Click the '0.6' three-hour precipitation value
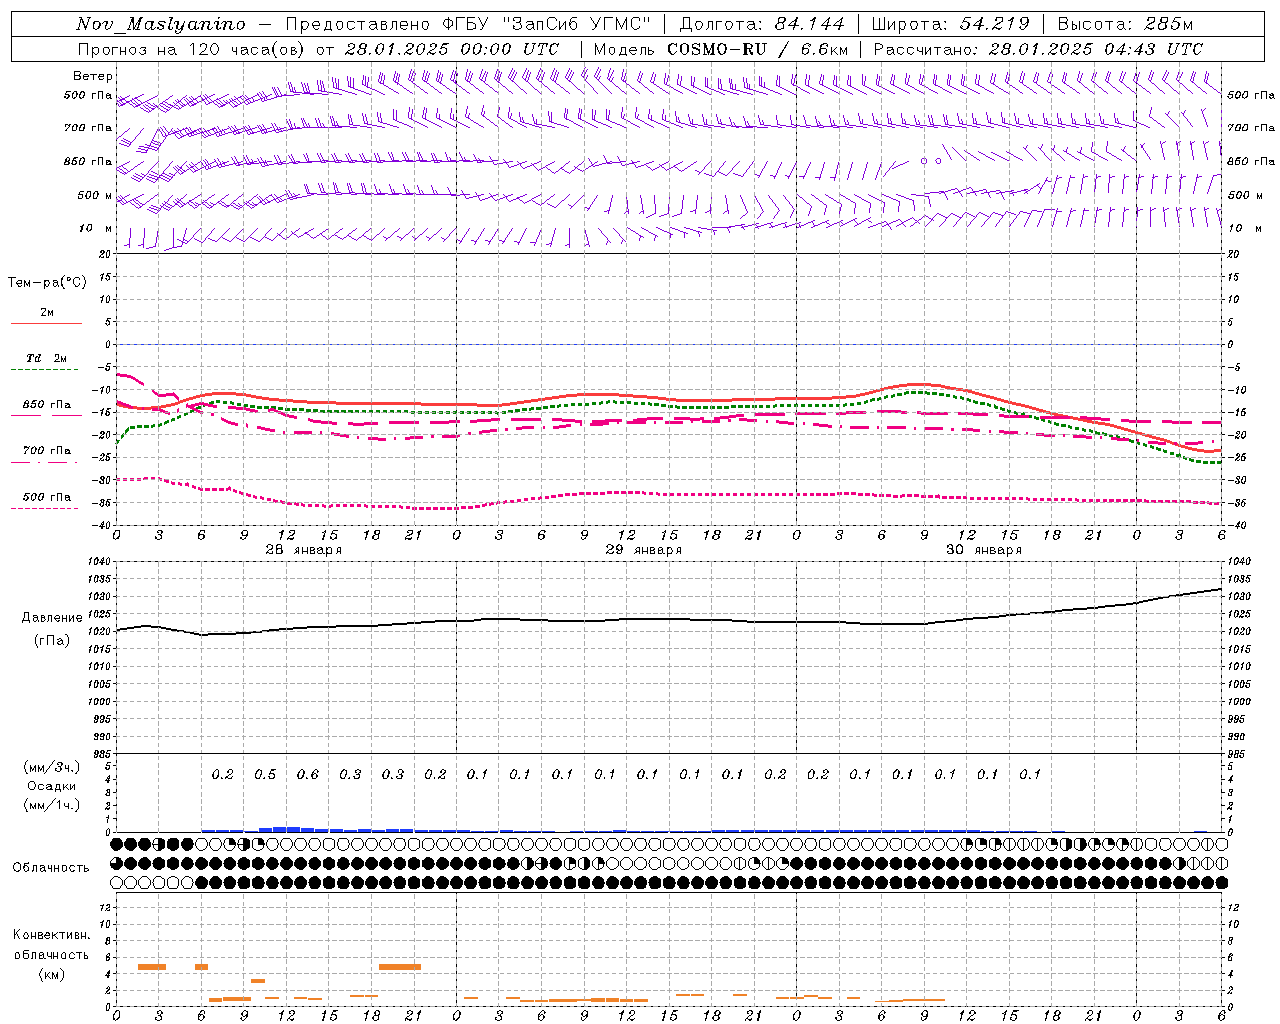 click(x=308, y=775)
